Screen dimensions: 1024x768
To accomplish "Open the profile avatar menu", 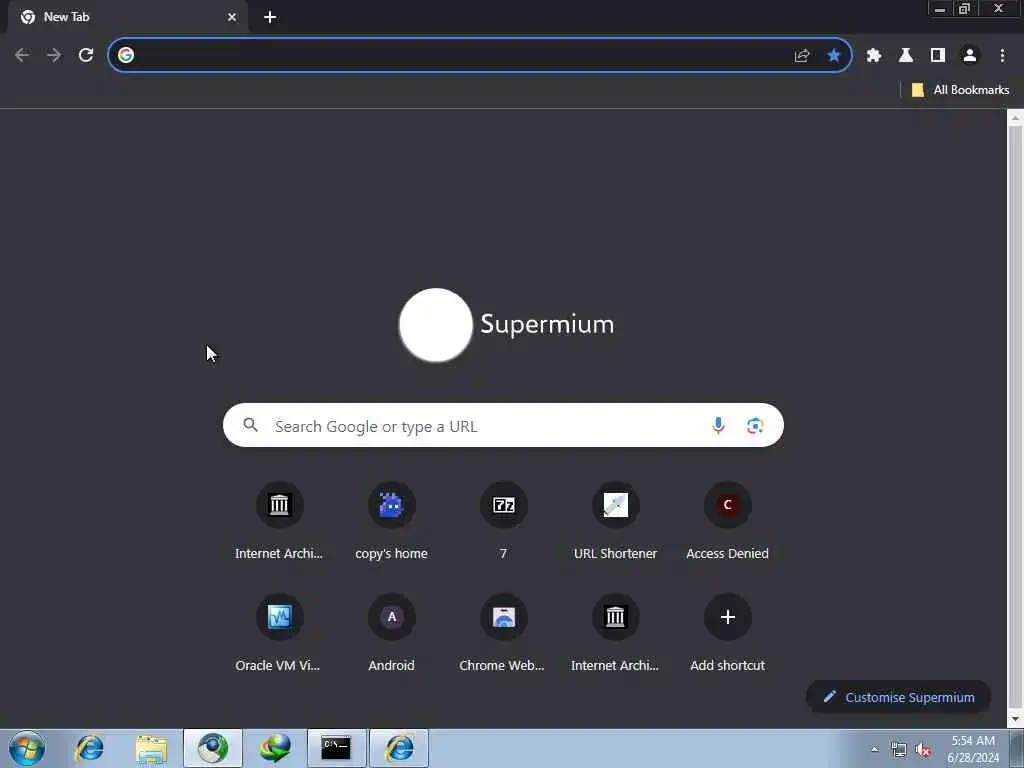I will (970, 56).
